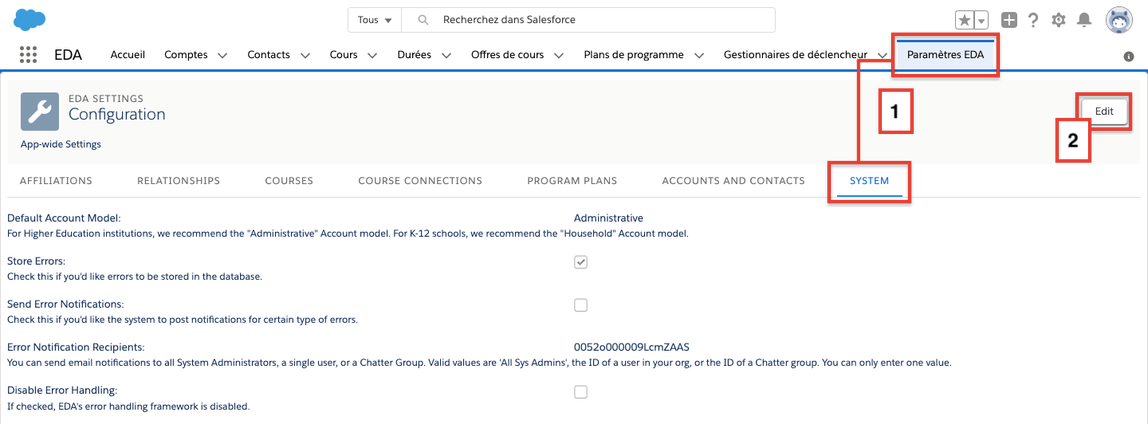Open the favorites list dropdown arrow
The width and height of the screenshot is (1148, 424).
click(982, 20)
